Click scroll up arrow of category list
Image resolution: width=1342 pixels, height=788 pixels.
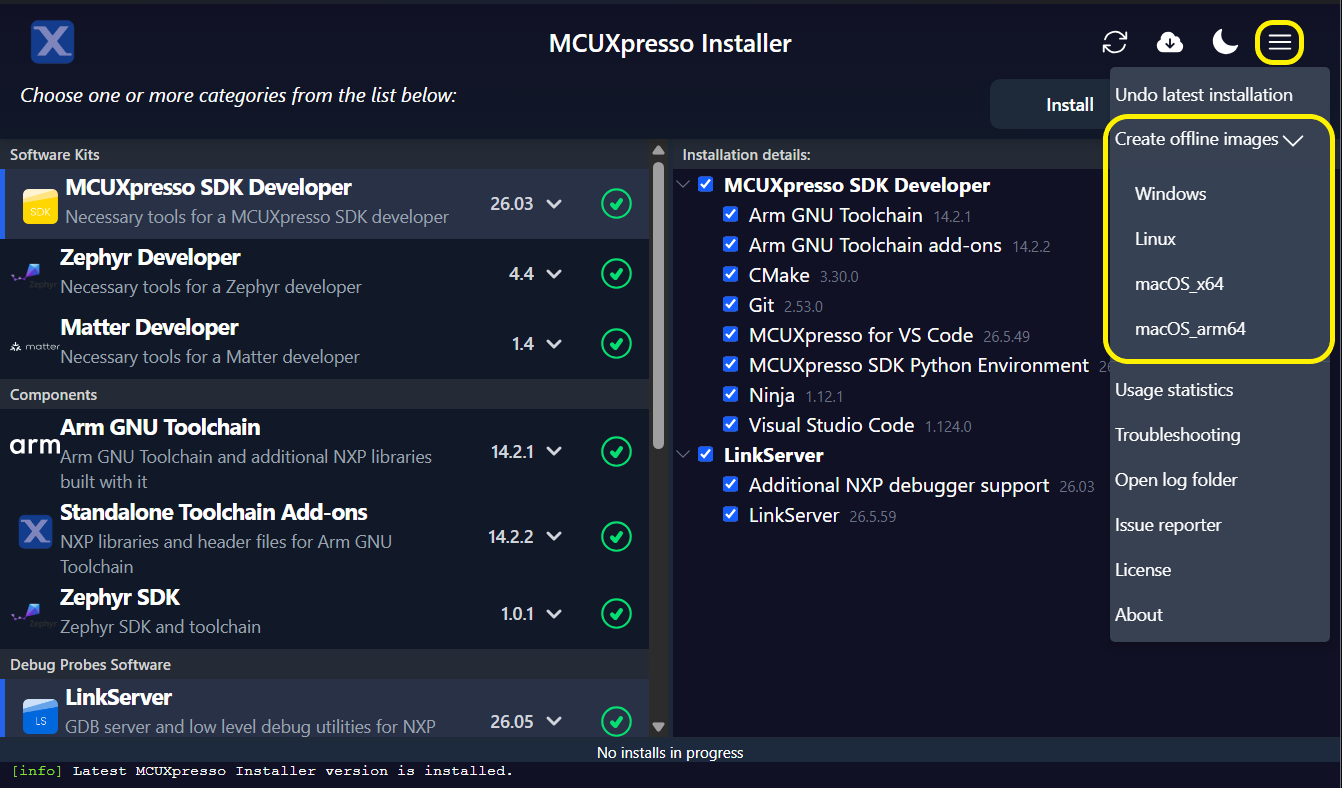click(658, 150)
